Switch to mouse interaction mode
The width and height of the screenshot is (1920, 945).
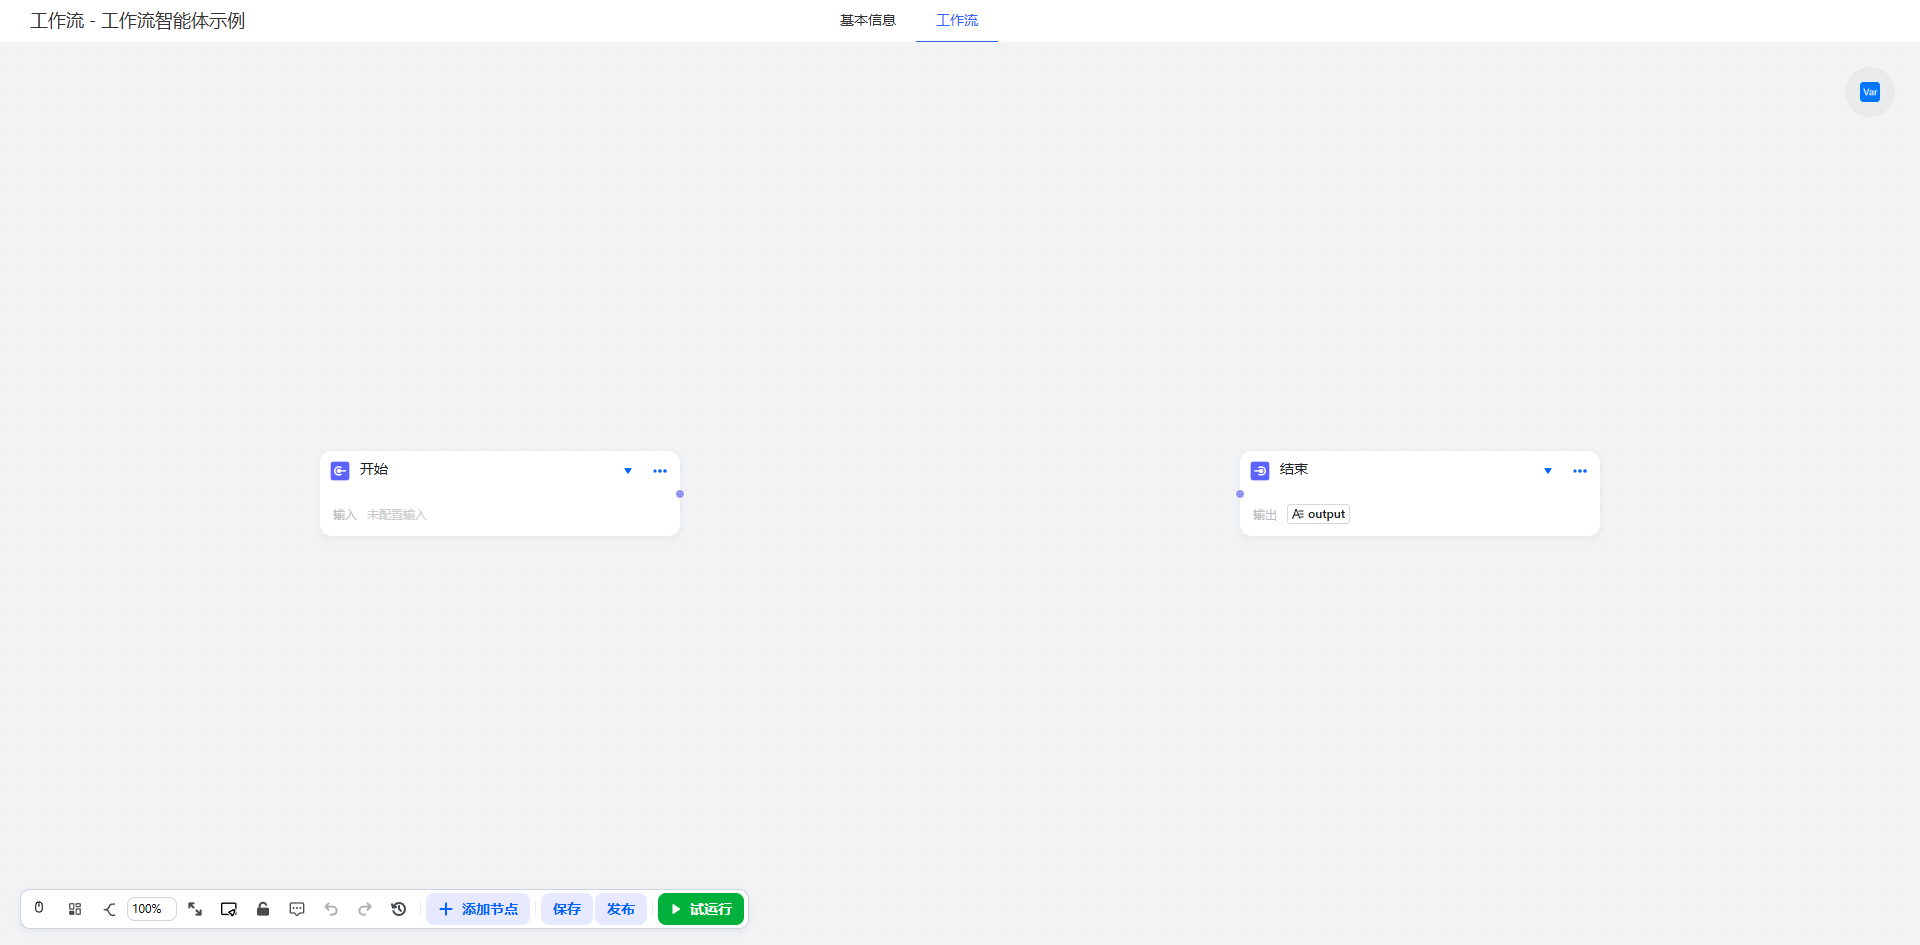[39, 908]
